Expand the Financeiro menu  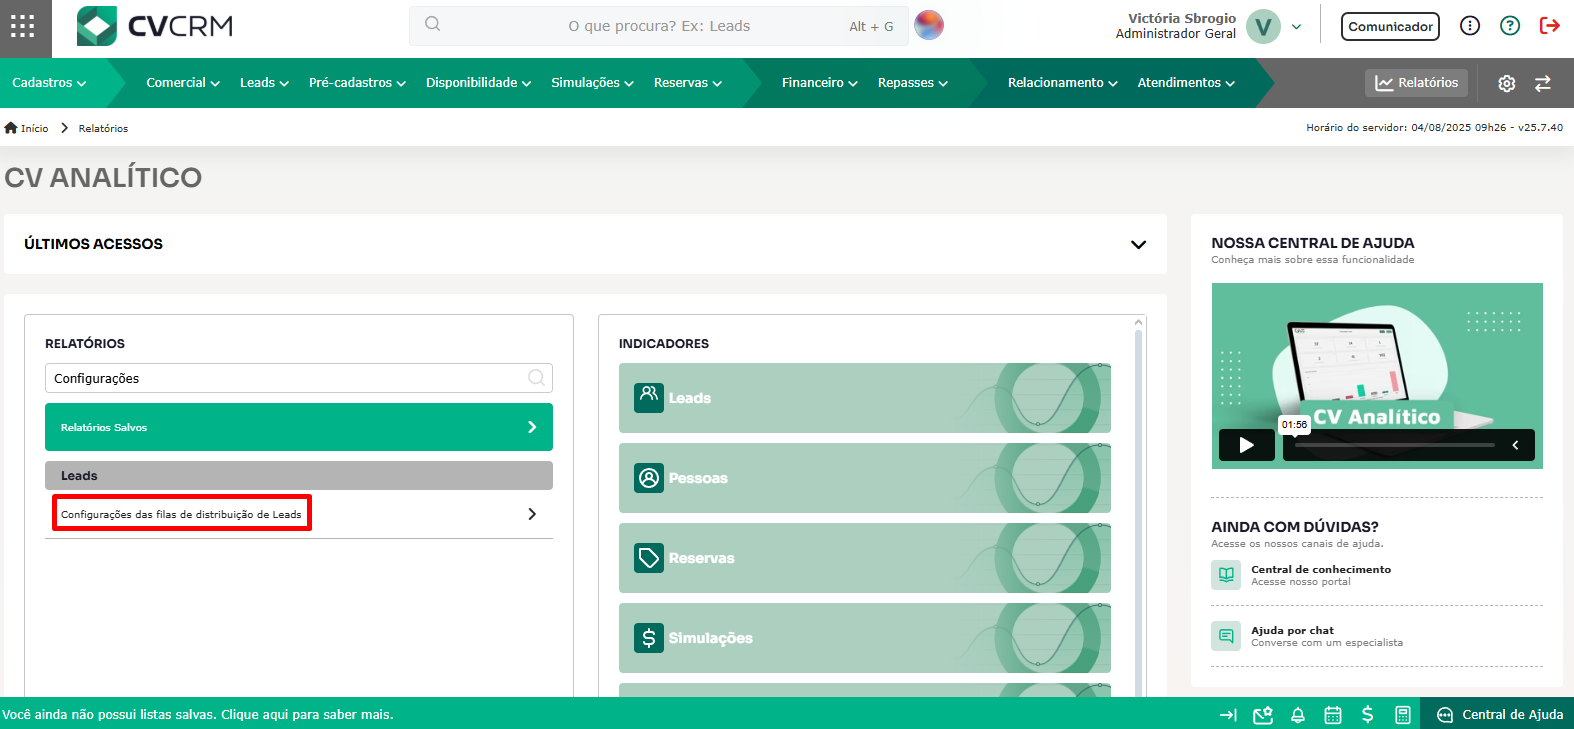click(820, 83)
